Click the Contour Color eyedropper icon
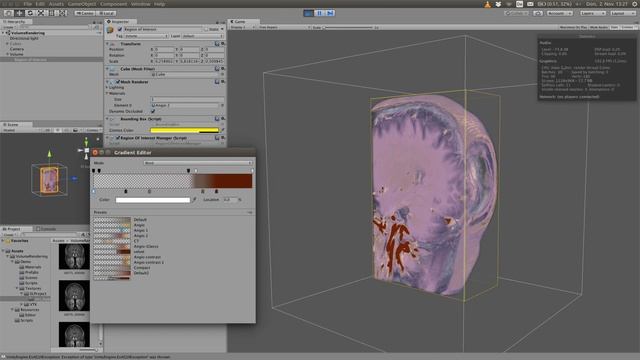The height and width of the screenshot is (360, 640). 222,130
